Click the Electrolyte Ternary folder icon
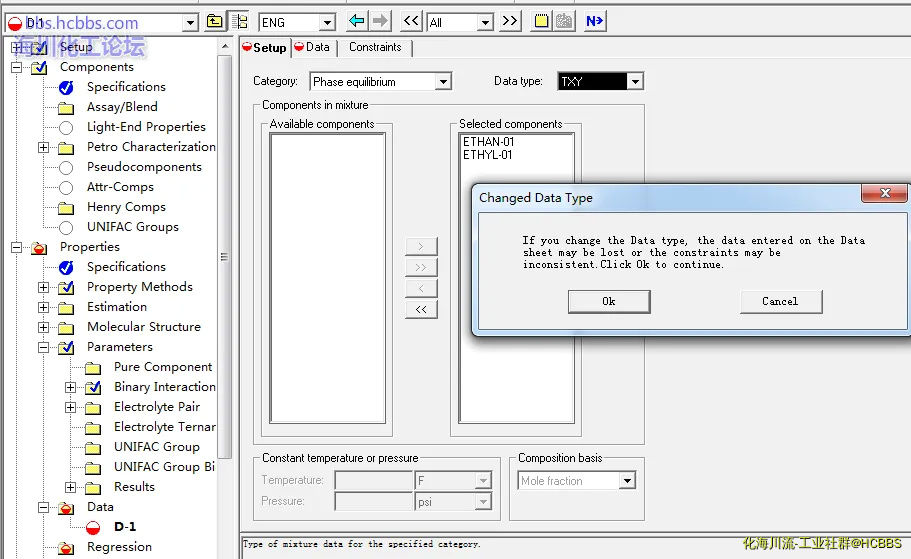The width and height of the screenshot is (911, 559). click(93, 428)
